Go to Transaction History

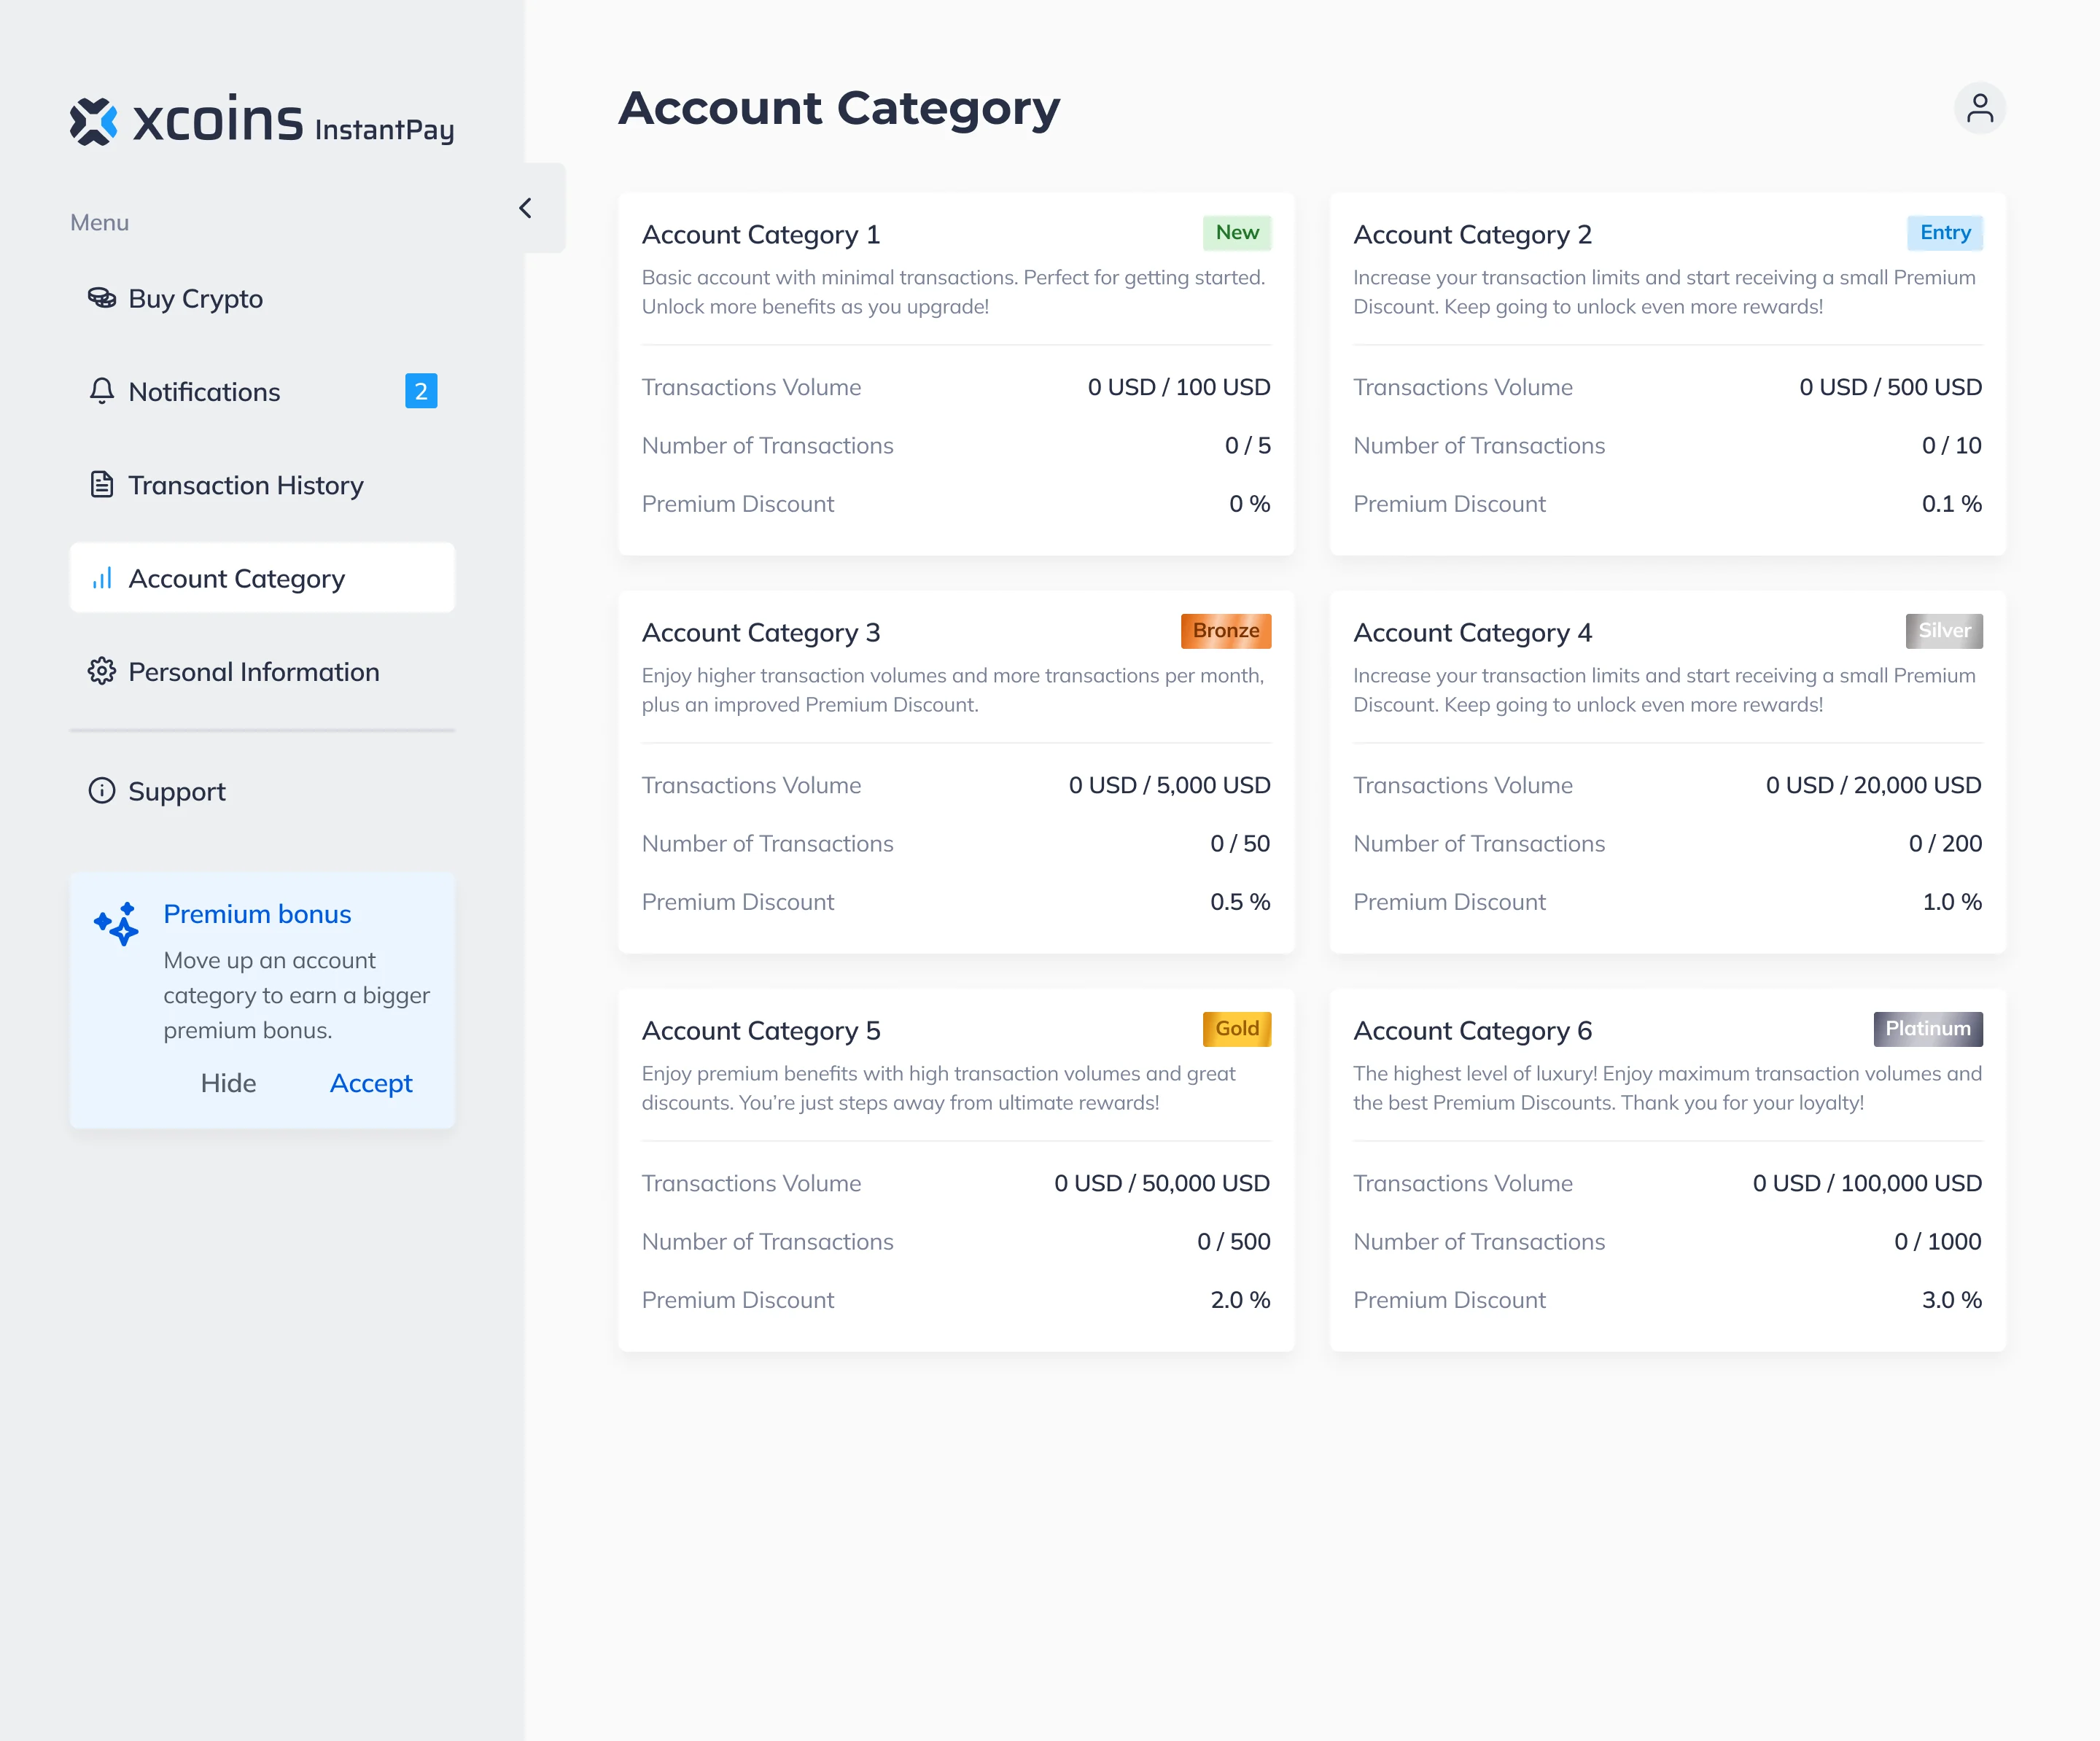(262, 484)
